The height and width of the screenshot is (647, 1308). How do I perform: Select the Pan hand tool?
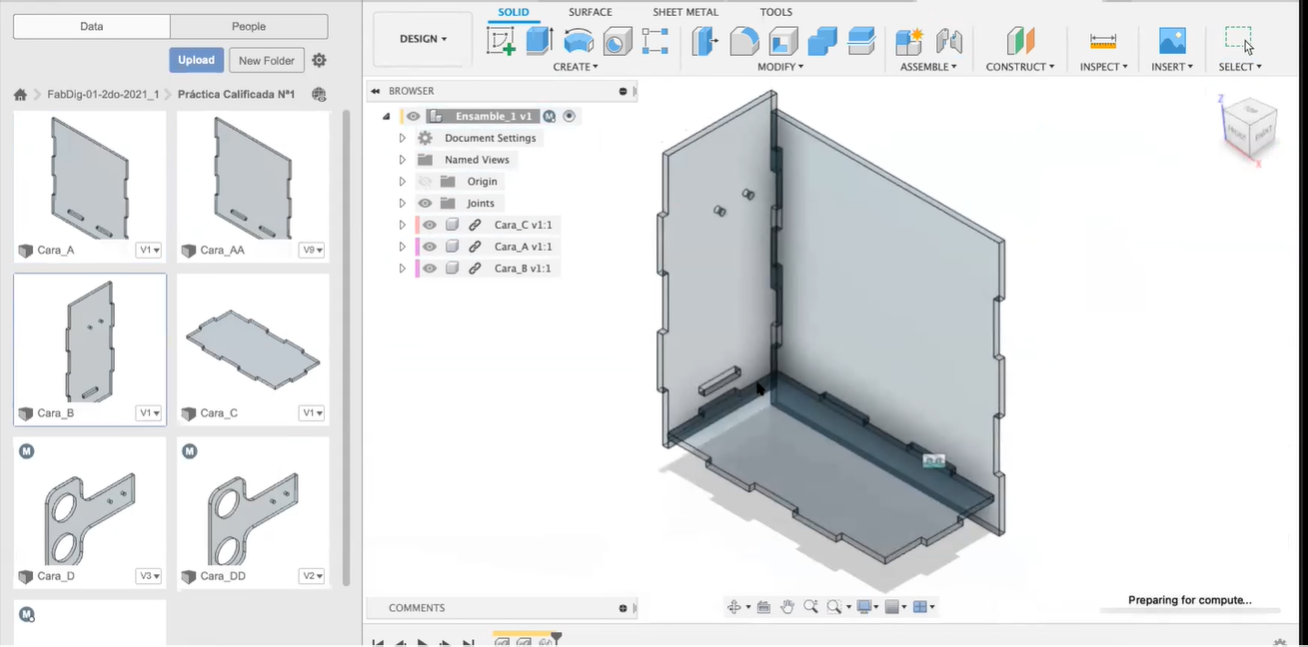coord(787,607)
